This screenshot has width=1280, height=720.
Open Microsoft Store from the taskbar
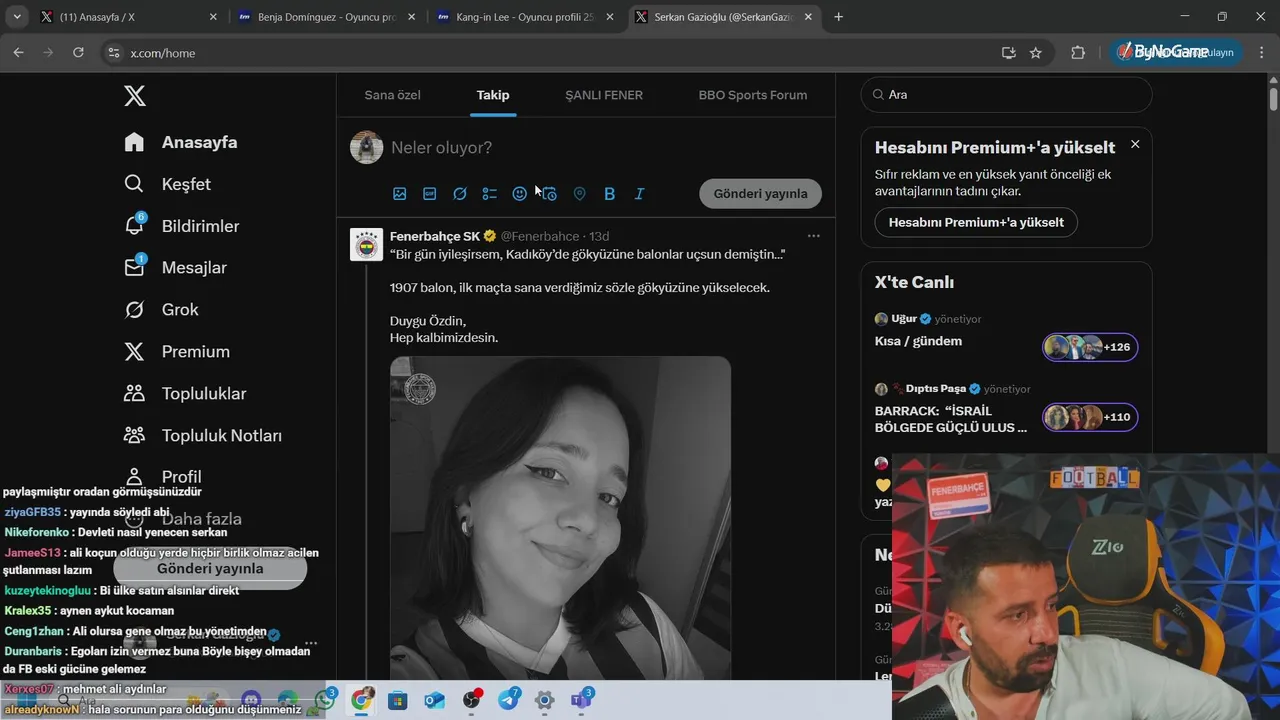pos(398,700)
